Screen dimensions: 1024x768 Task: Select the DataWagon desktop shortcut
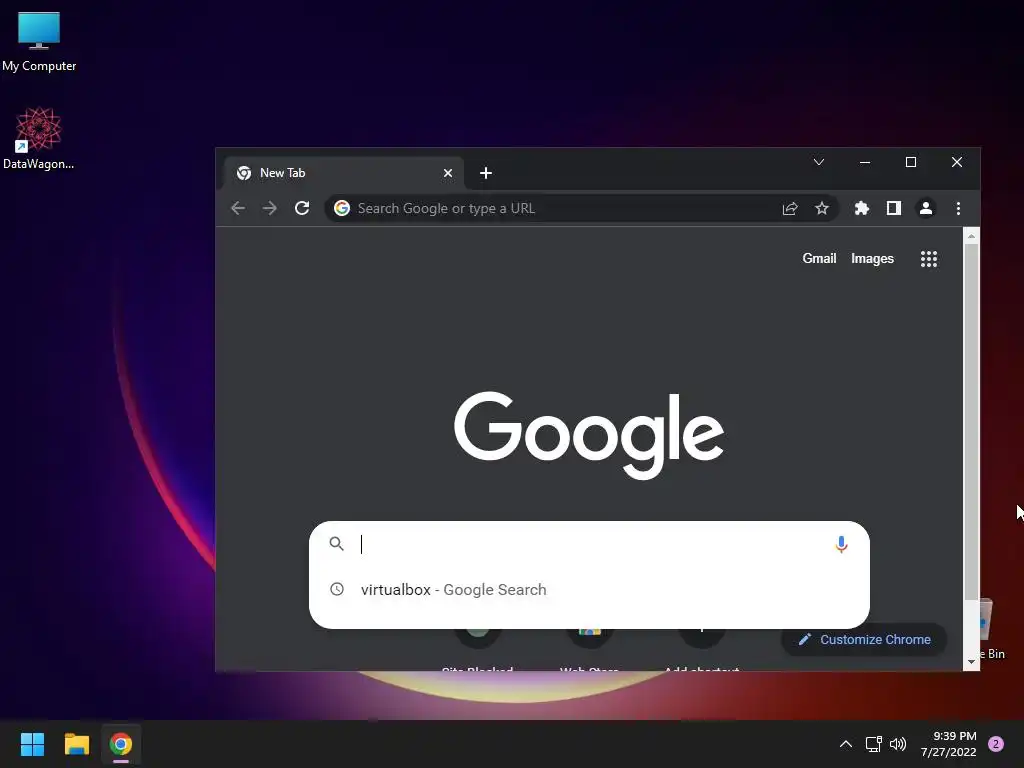(39, 139)
